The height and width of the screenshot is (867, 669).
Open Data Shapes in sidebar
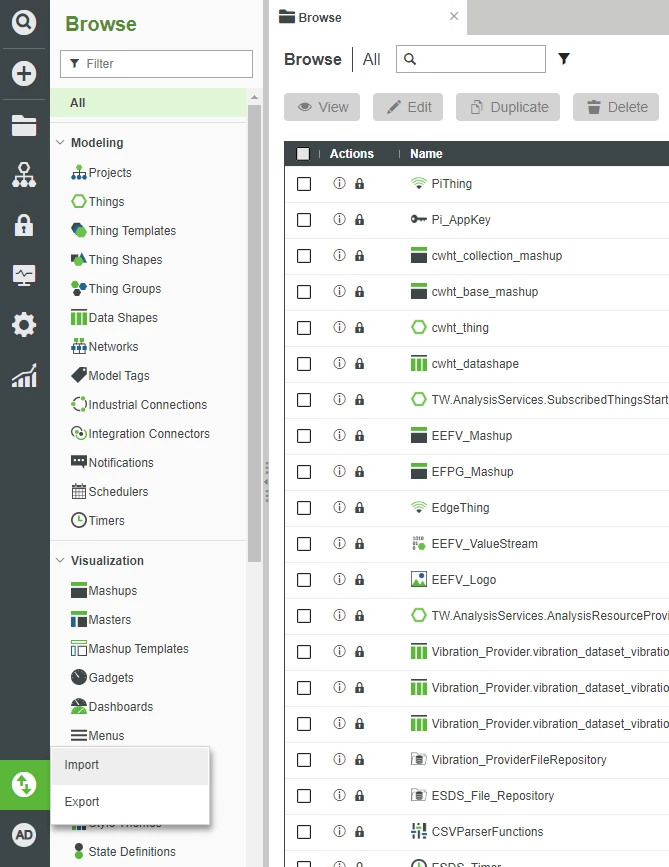coord(114,317)
